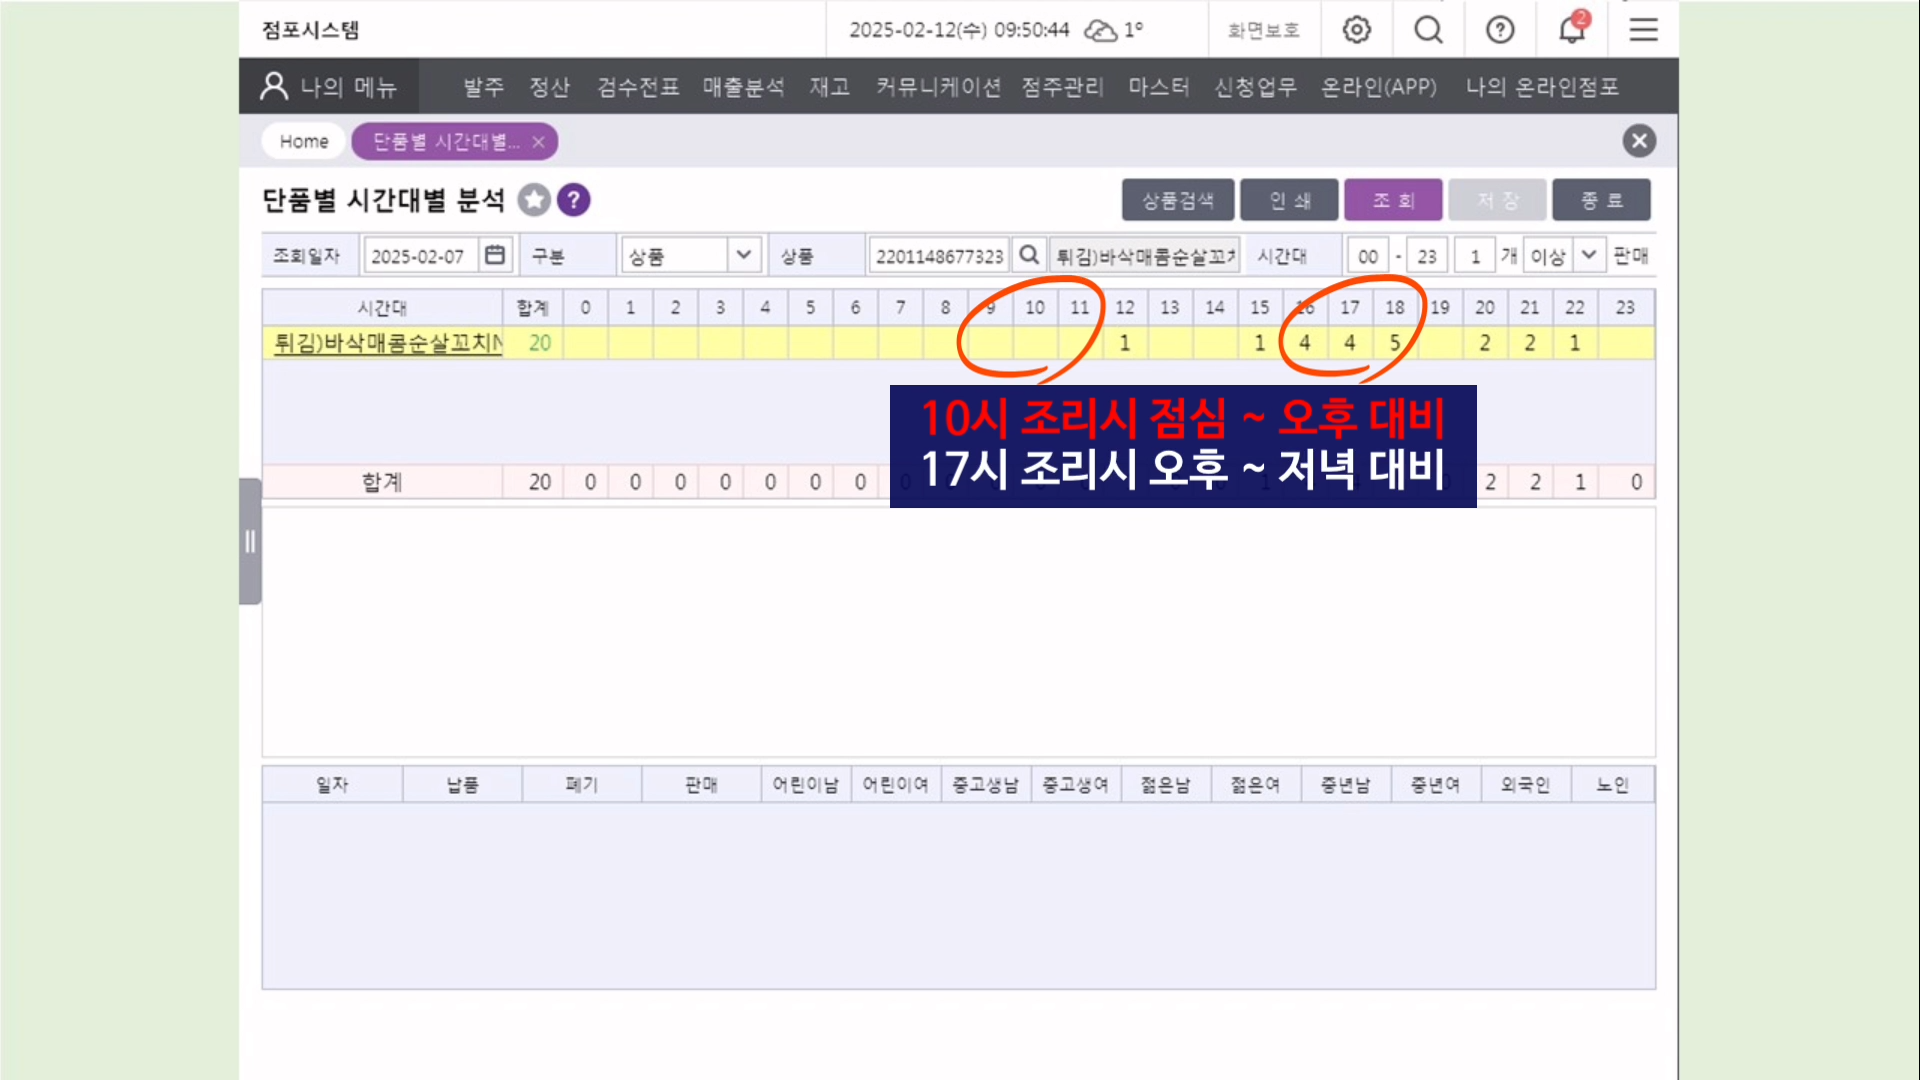Open the hamburger menu icon
The width and height of the screenshot is (1920, 1080).
(1643, 30)
